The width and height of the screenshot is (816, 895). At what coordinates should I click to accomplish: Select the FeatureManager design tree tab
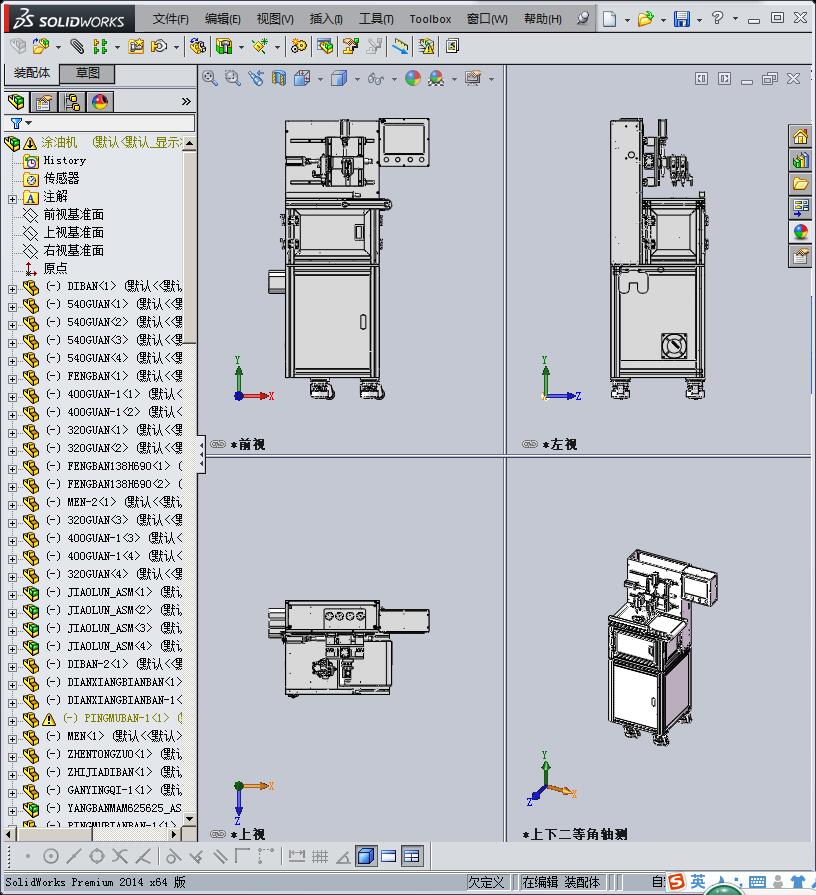point(17,102)
